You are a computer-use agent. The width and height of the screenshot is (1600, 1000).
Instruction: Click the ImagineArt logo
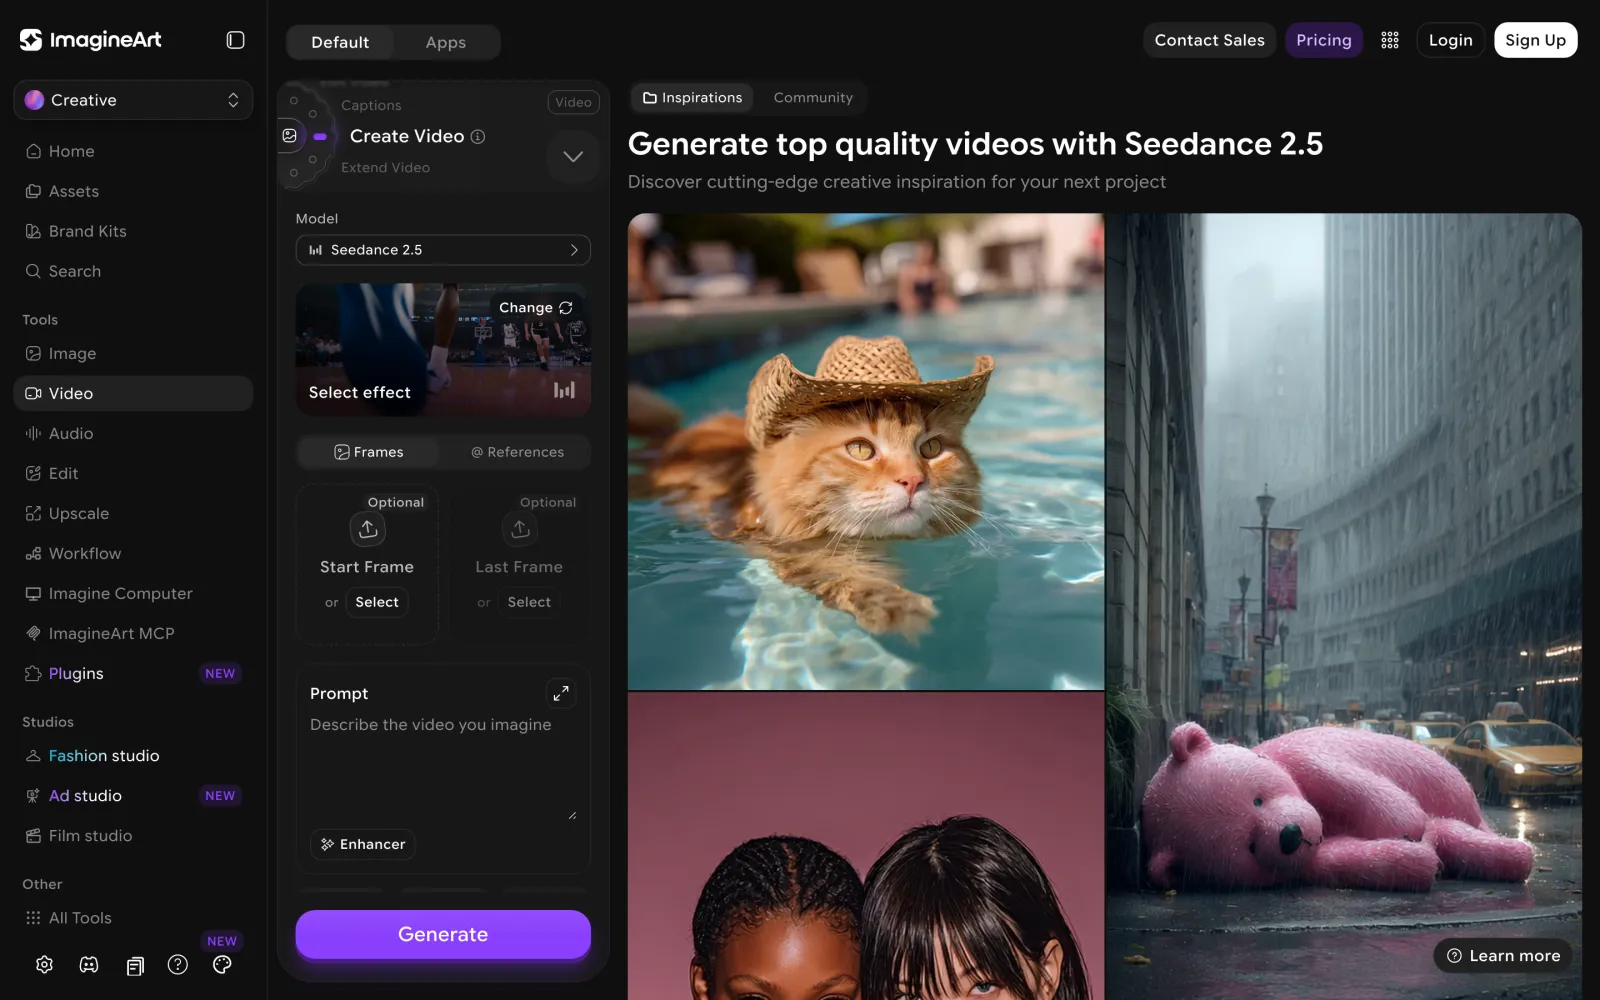pos(91,40)
